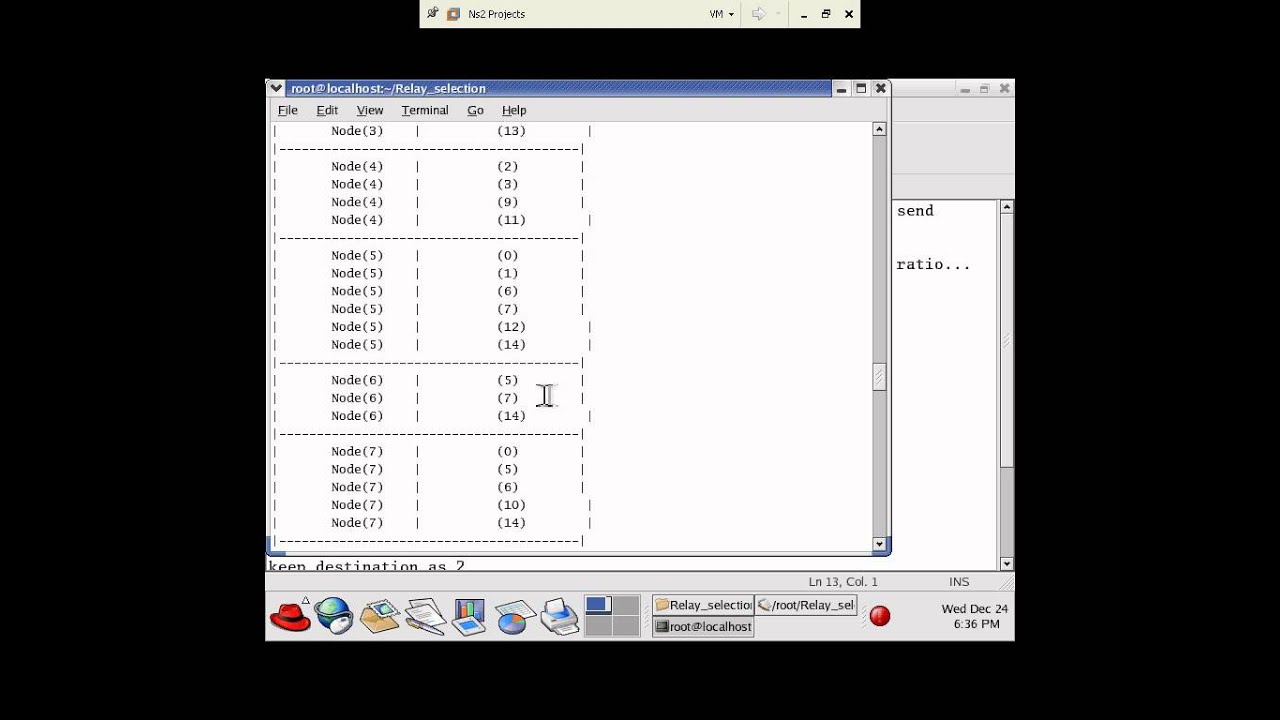Click the grayed send arrow on VM toolbar

[x=758, y=14]
